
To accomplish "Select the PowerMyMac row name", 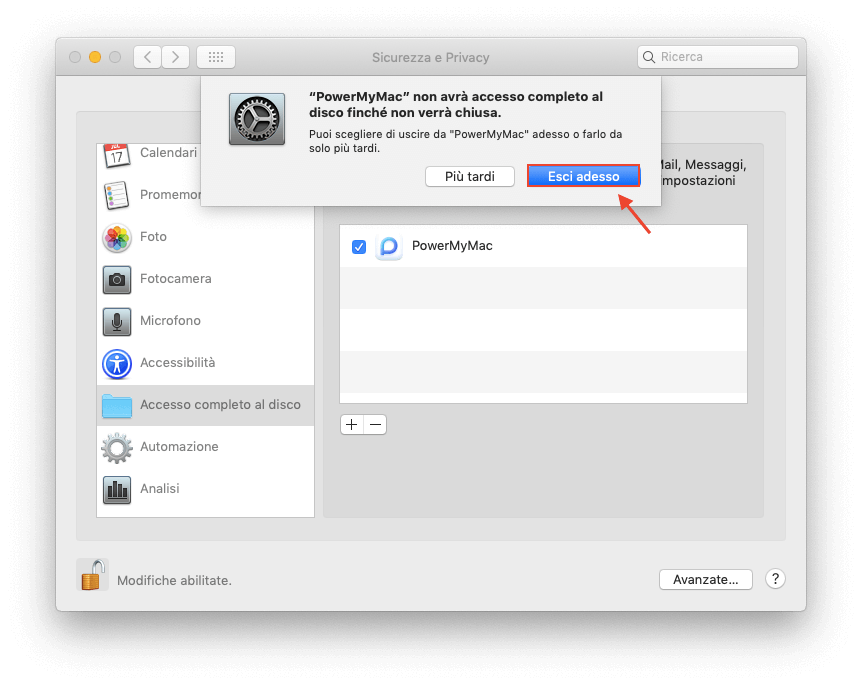I will (452, 246).
